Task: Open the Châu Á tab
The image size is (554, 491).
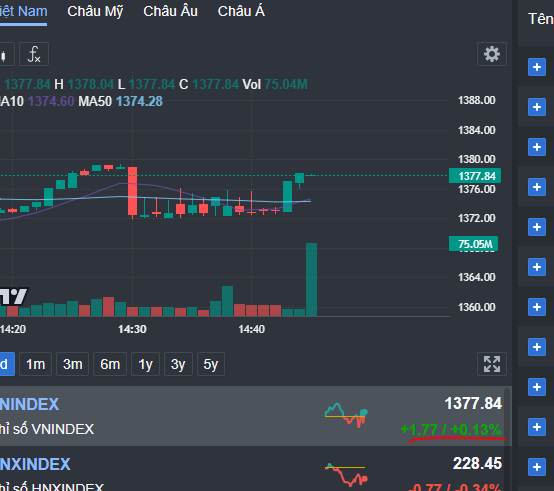Action: coord(241,11)
